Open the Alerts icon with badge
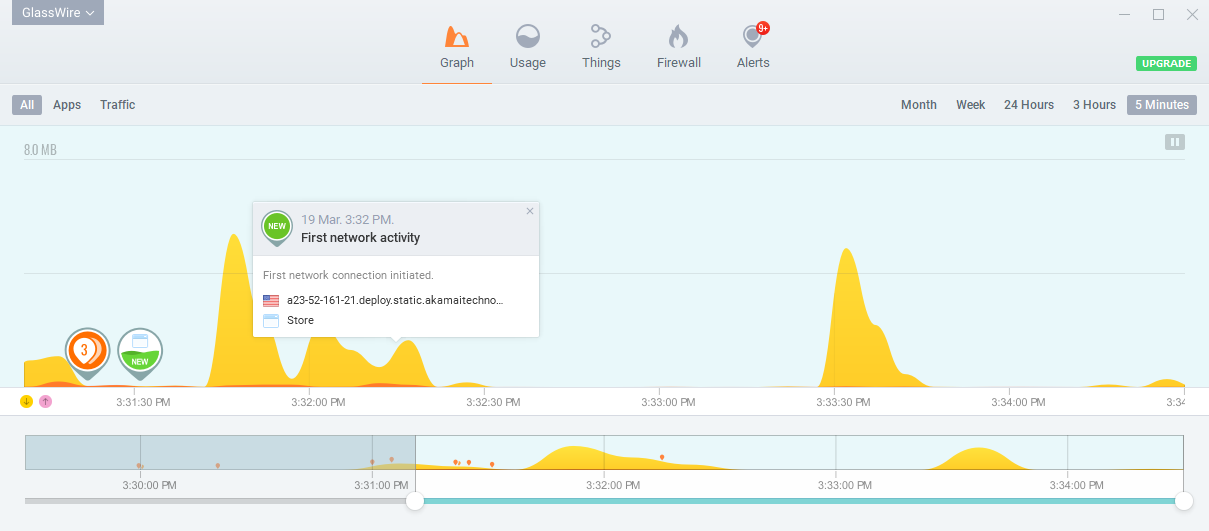The height and width of the screenshot is (531, 1209). tap(753, 38)
